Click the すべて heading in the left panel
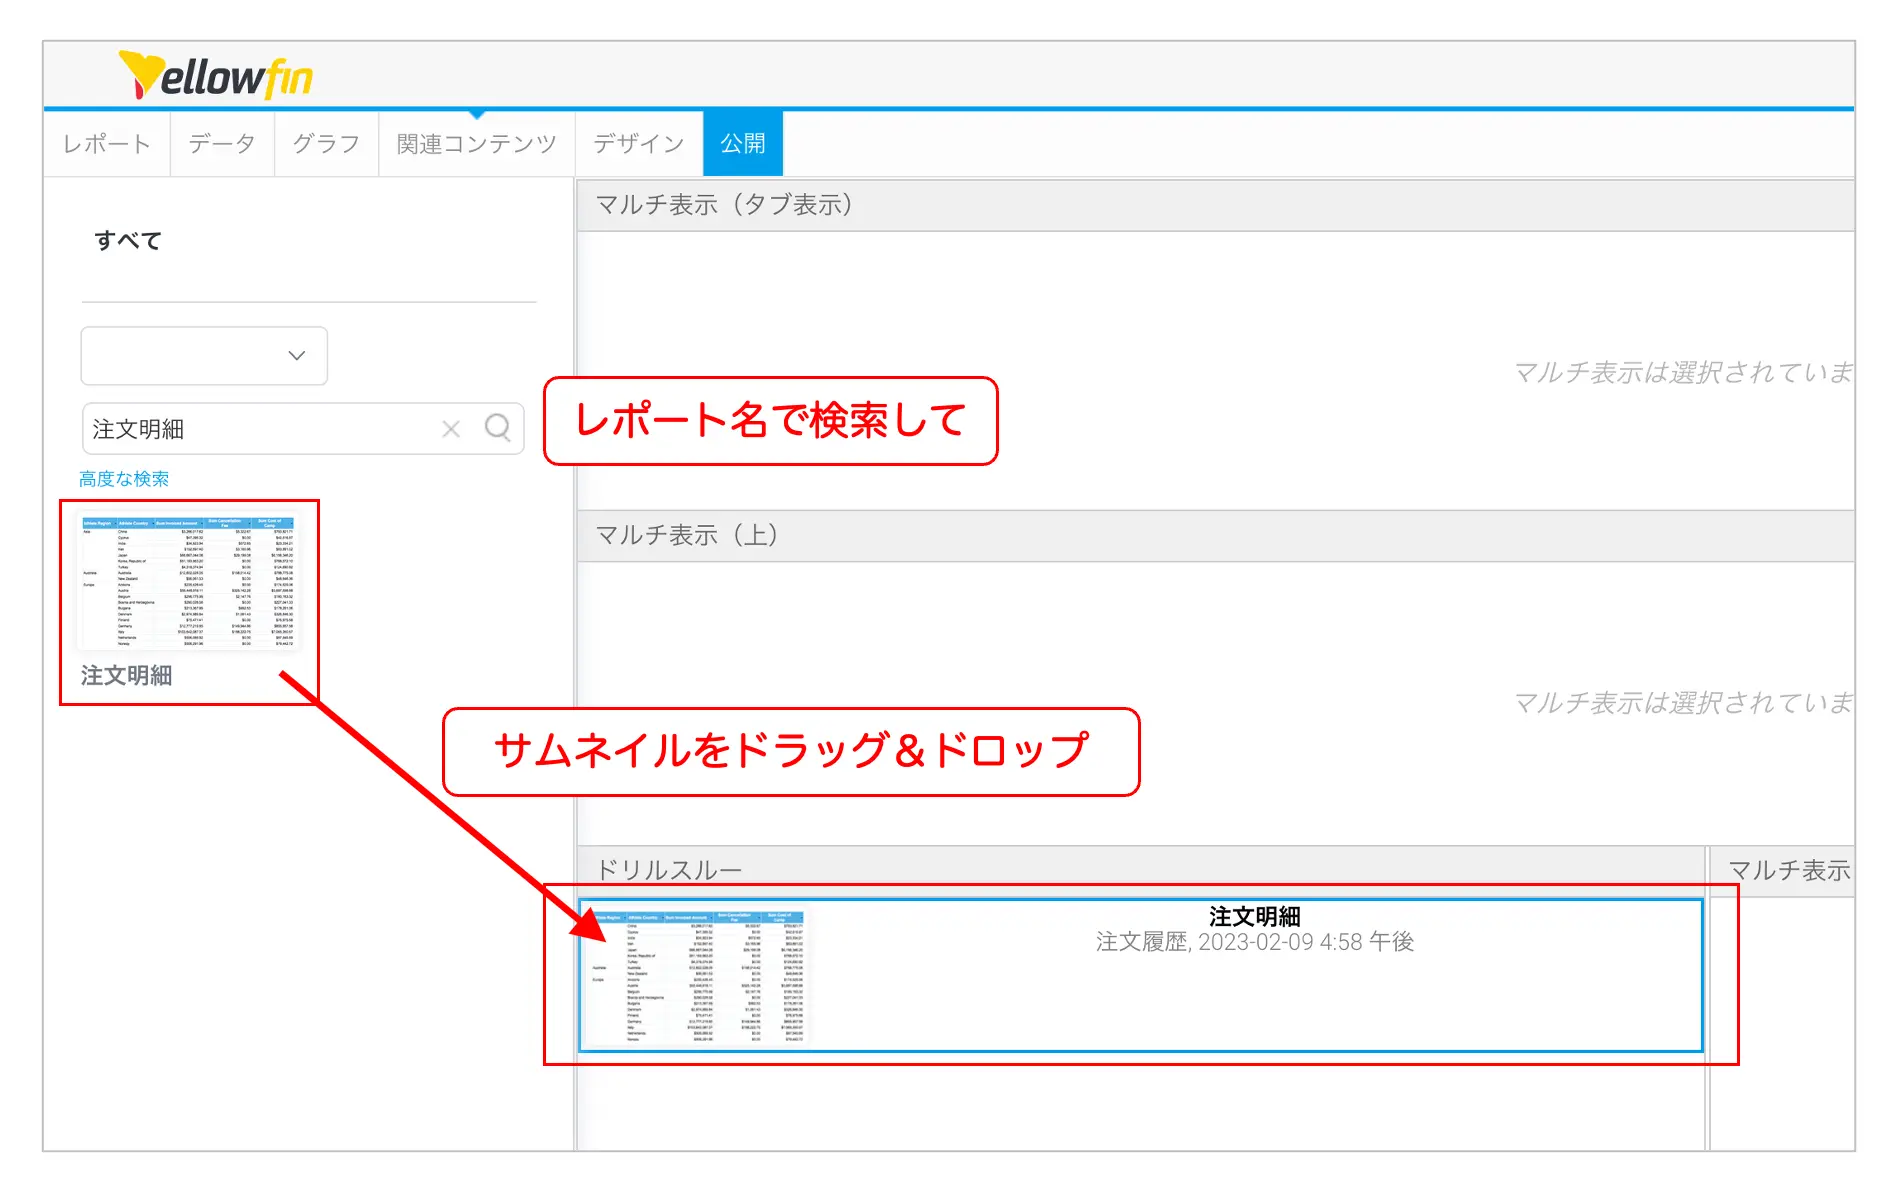The width and height of the screenshot is (1902, 1188). click(x=128, y=240)
